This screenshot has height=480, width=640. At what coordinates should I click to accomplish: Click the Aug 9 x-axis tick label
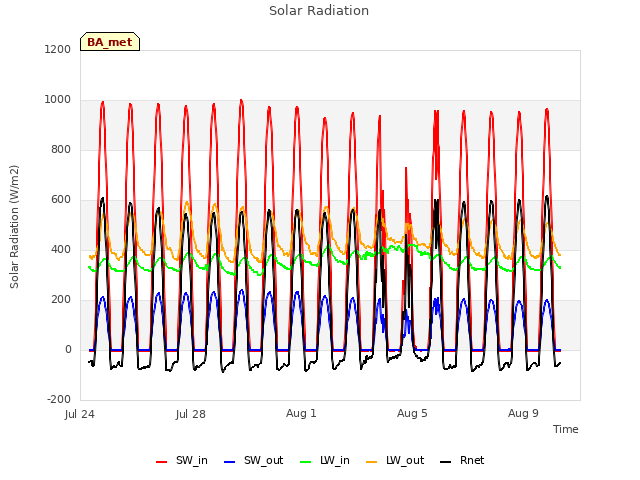(x=523, y=413)
